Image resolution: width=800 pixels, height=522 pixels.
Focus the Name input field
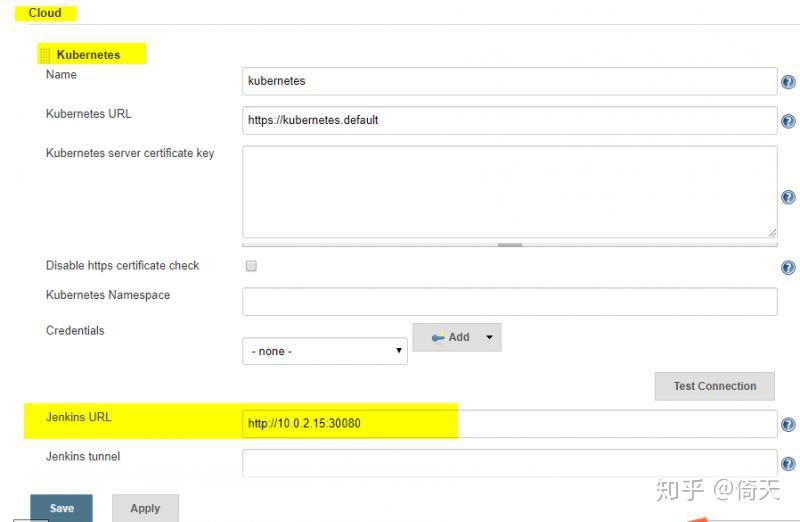[x=510, y=81]
